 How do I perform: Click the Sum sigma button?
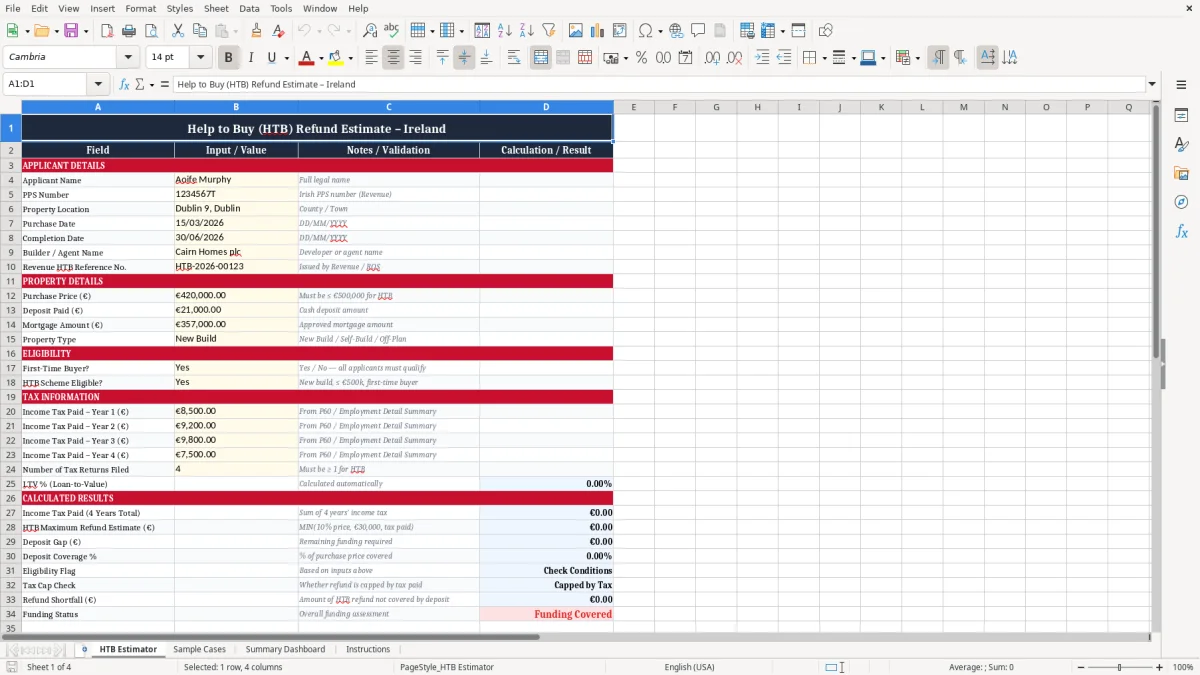click(x=139, y=84)
